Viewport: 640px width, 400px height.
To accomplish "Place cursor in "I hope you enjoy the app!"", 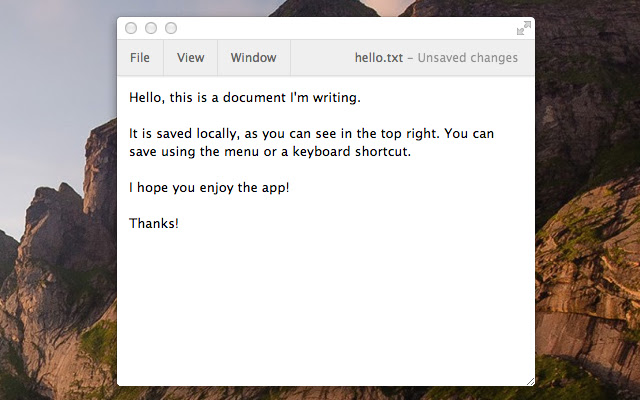I will click(x=209, y=188).
